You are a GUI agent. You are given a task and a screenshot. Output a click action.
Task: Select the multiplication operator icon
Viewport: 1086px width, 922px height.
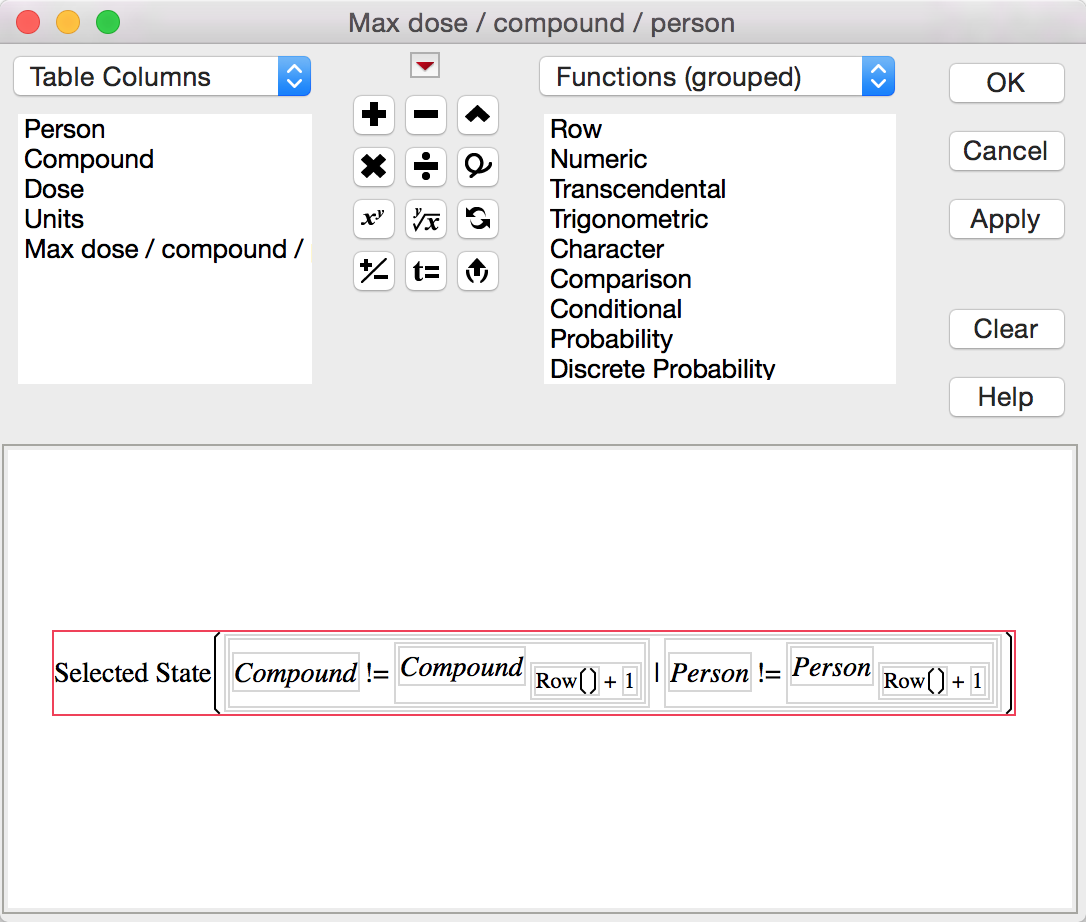[373, 167]
